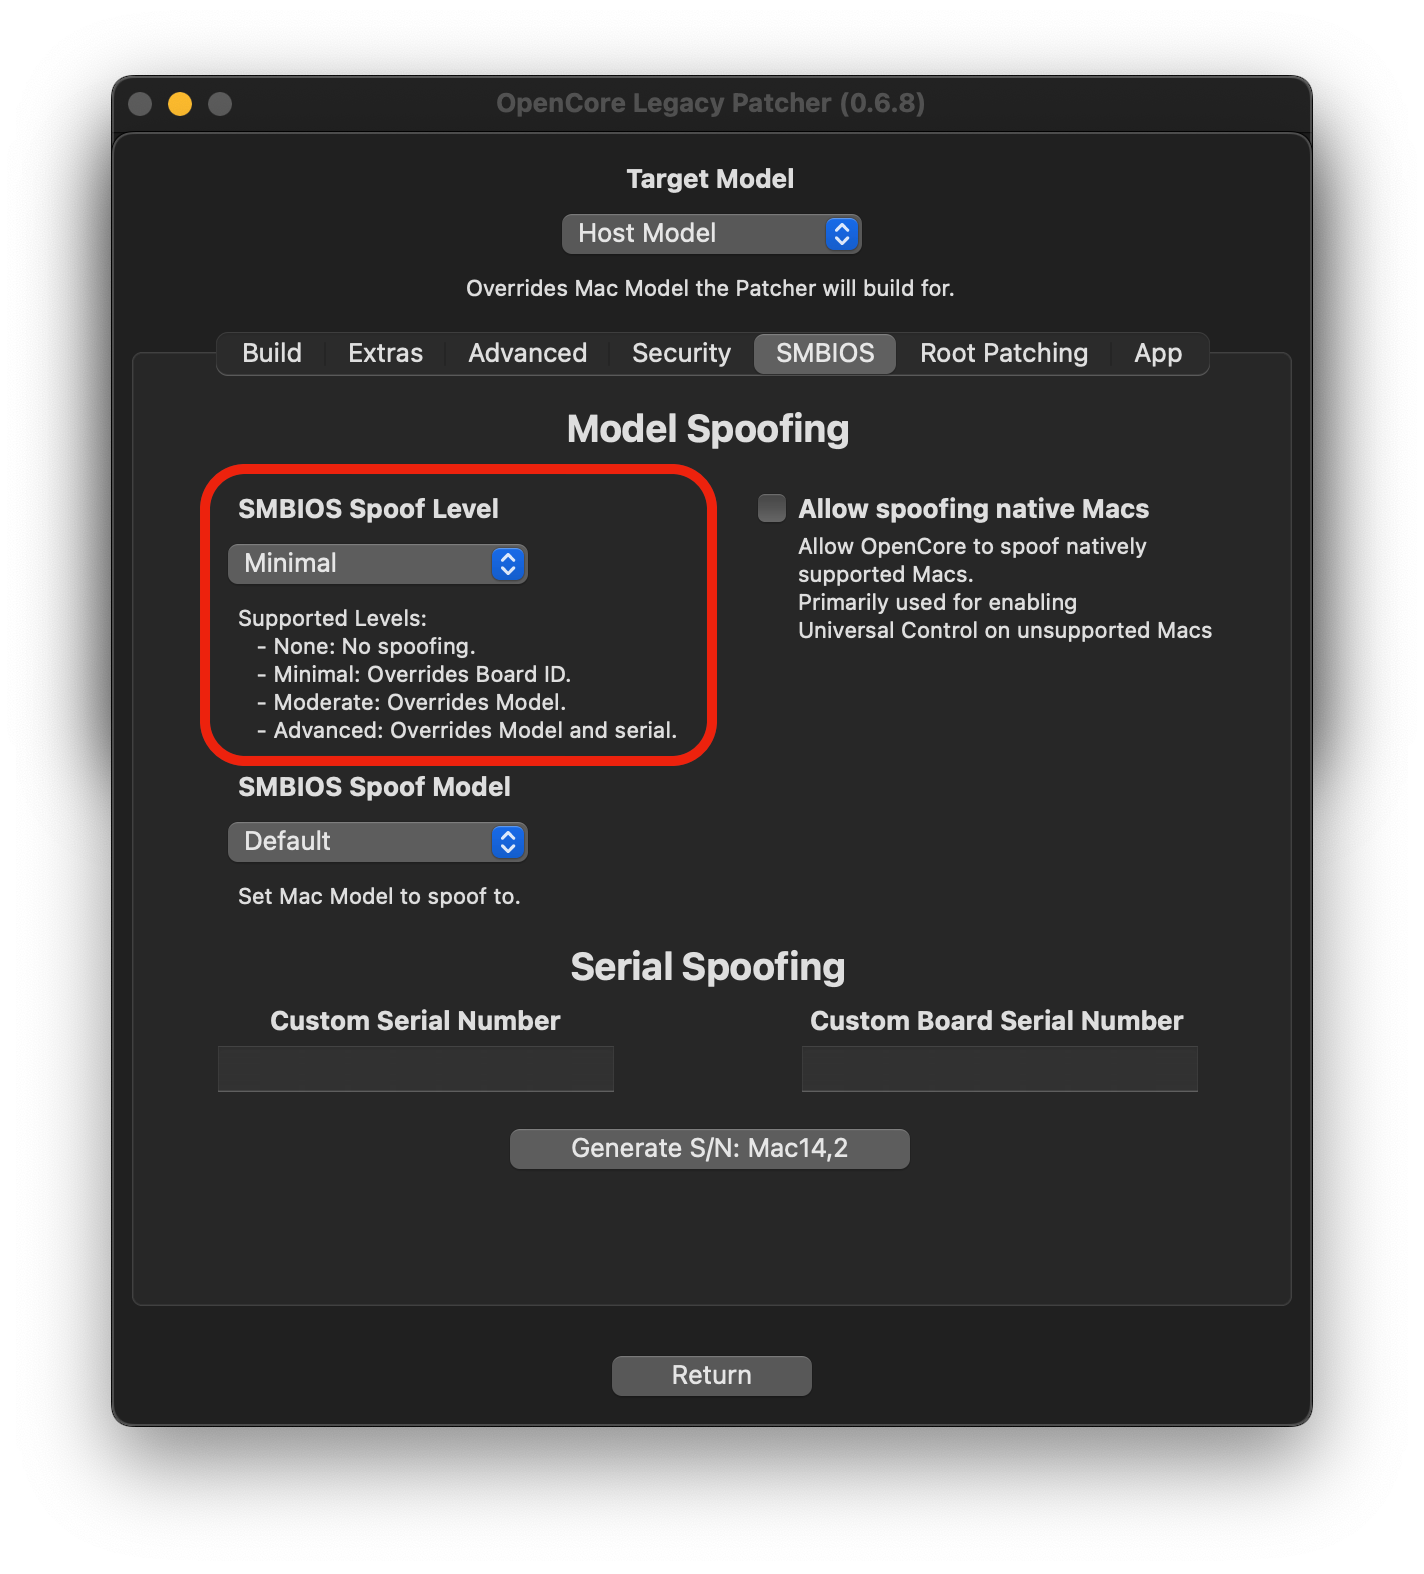Image resolution: width=1424 pixels, height=1574 pixels.
Task: Click the SMBIOS tab
Action: tap(825, 354)
